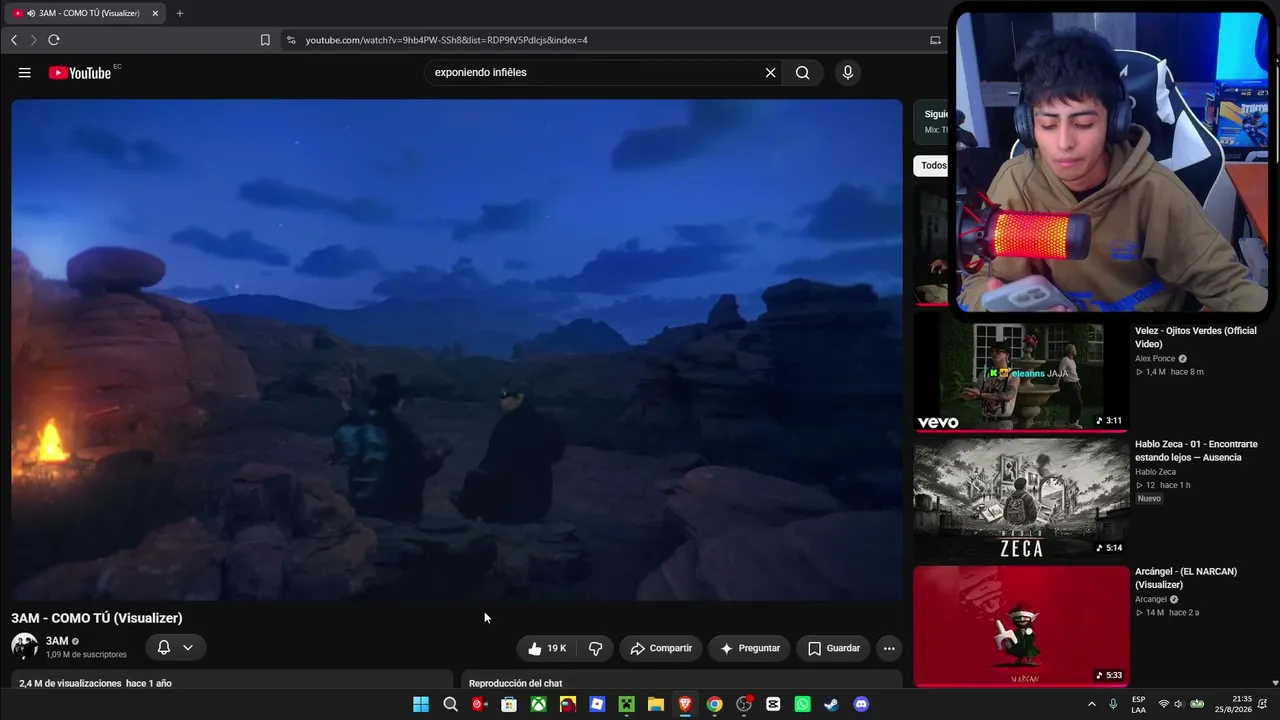1280x720 pixels.
Task: Open Steam from the taskbar
Action: click(x=832, y=704)
